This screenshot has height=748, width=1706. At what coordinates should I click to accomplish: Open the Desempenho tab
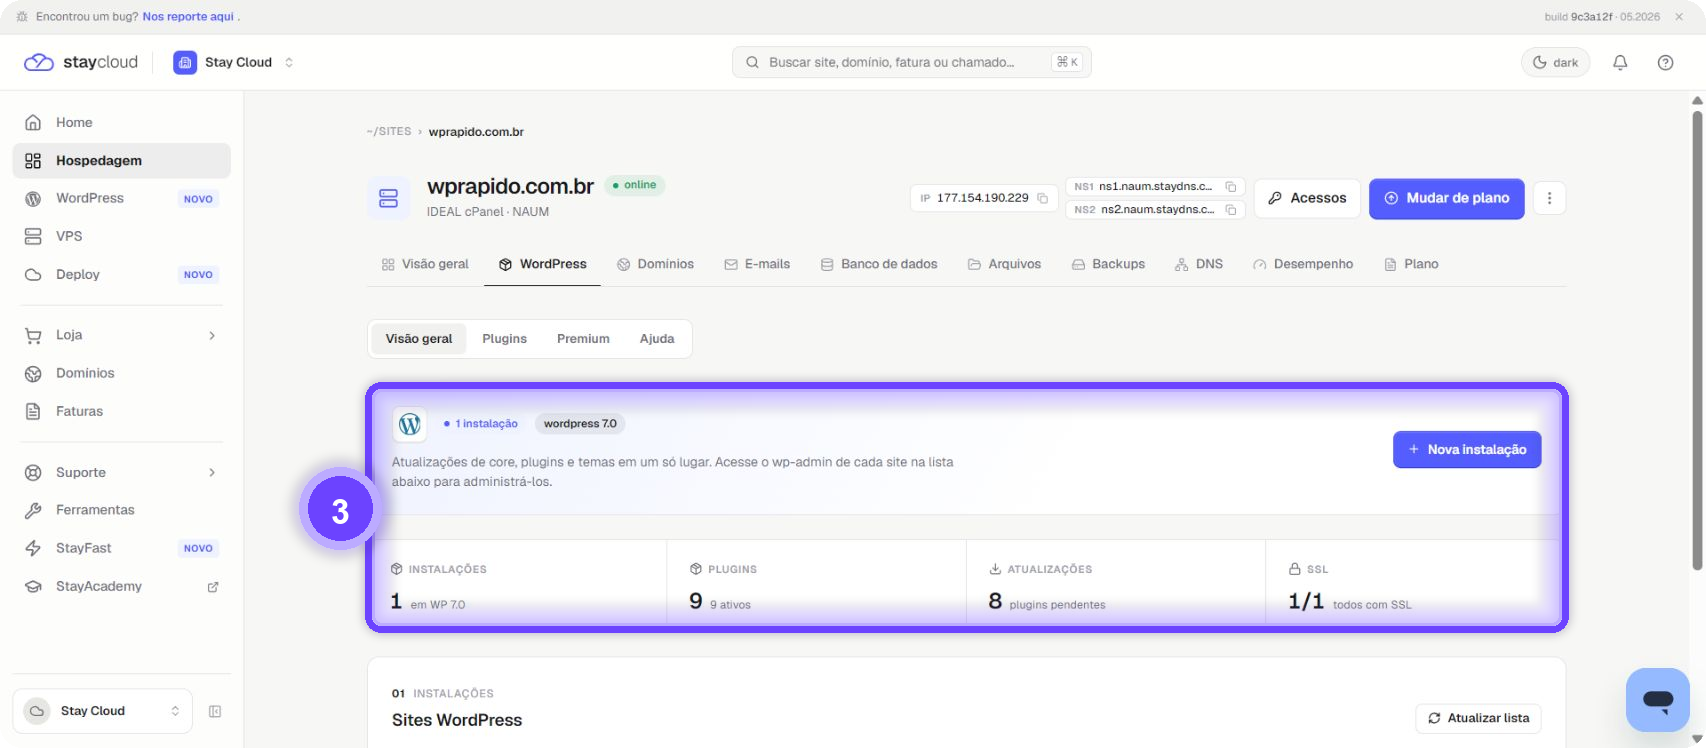pyautogui.click(x=1303, y=264)
